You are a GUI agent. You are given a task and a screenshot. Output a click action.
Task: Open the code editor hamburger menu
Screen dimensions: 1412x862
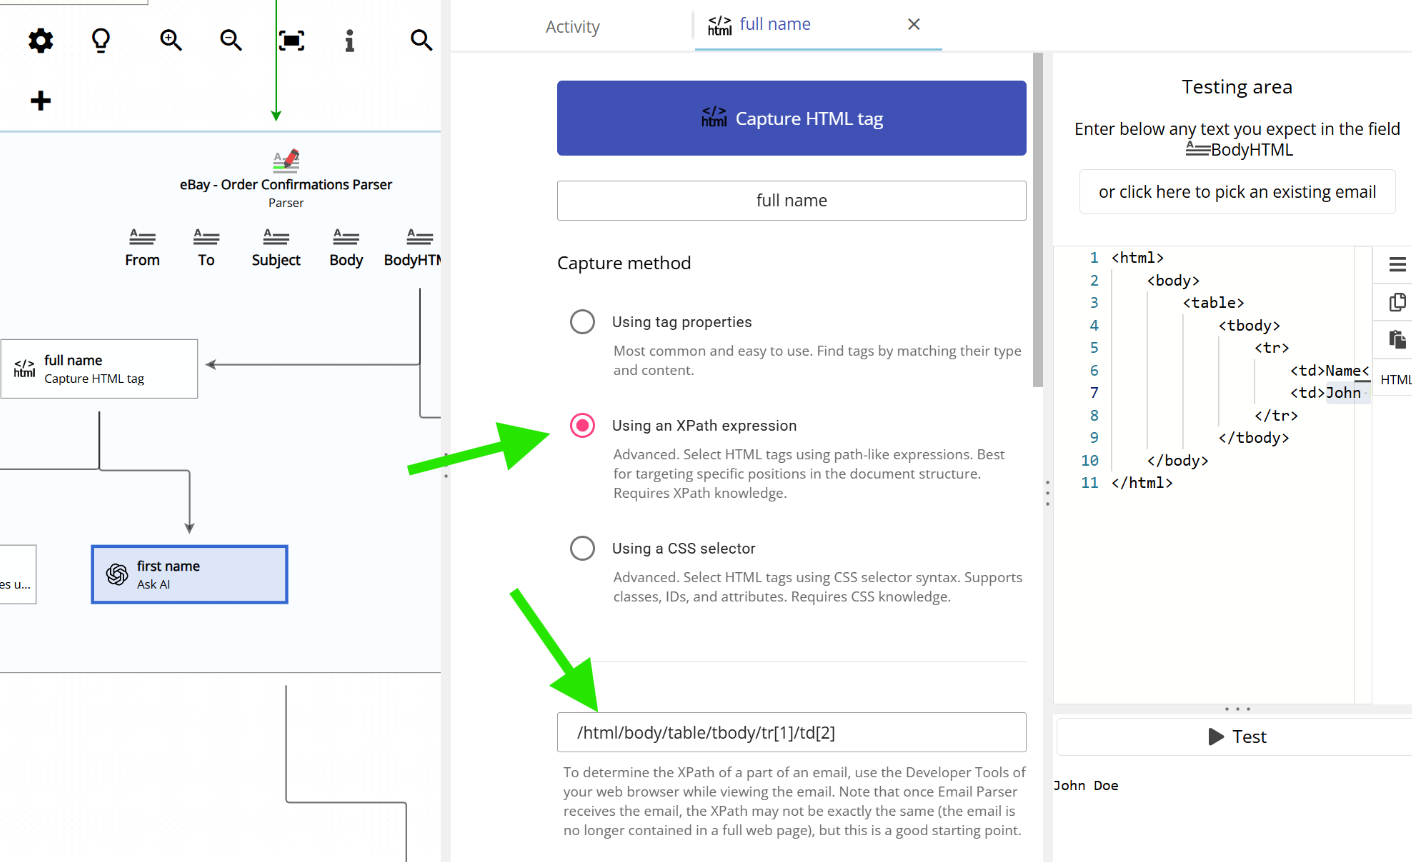tap(1396, 264)
